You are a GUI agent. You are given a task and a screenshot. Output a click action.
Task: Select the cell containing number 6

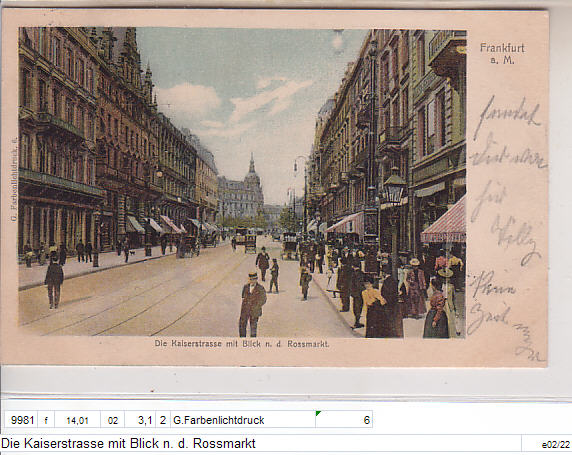[344, 420]
